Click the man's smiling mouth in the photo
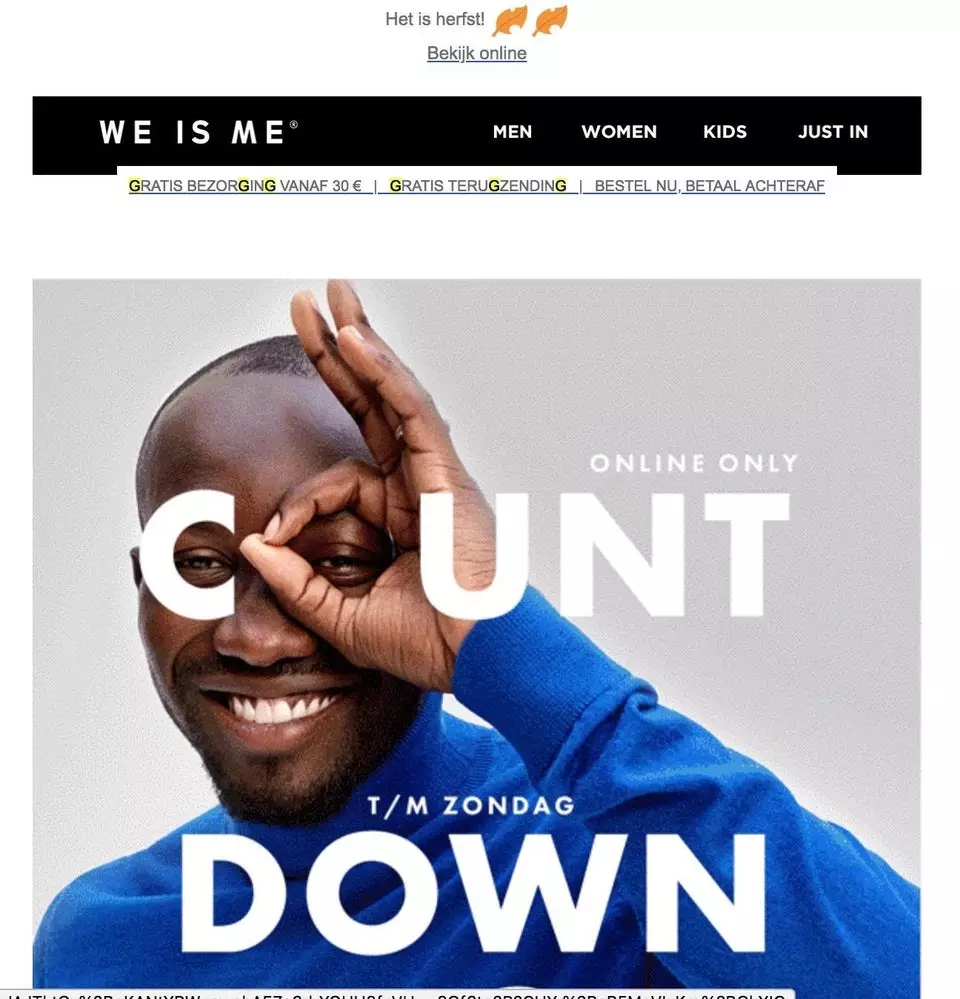Image resolution: width=960 pixels, height=999 pixels. pyautogui.click(x=279, y=706)
